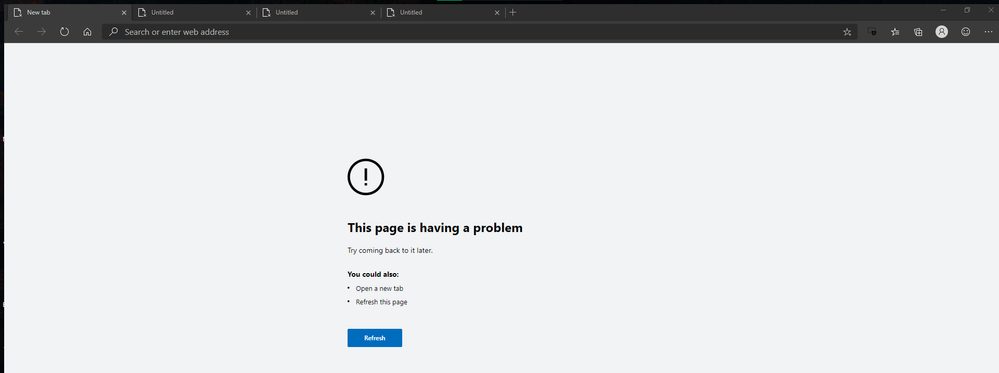
Task: Open the profile avatar menu
Action: pos(942,32)
